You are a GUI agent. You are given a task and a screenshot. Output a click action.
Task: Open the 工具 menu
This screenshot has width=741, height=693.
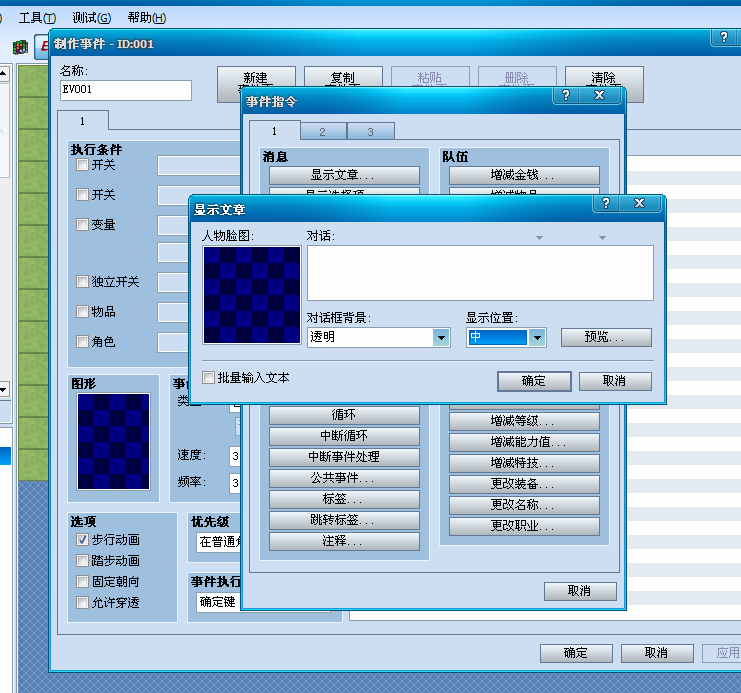(x=37, y=18)
